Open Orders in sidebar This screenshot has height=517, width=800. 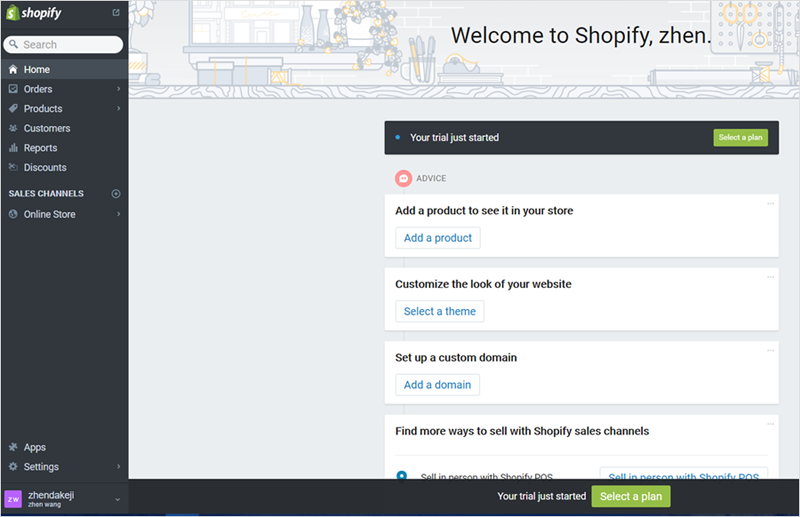(x=64, y=89)
